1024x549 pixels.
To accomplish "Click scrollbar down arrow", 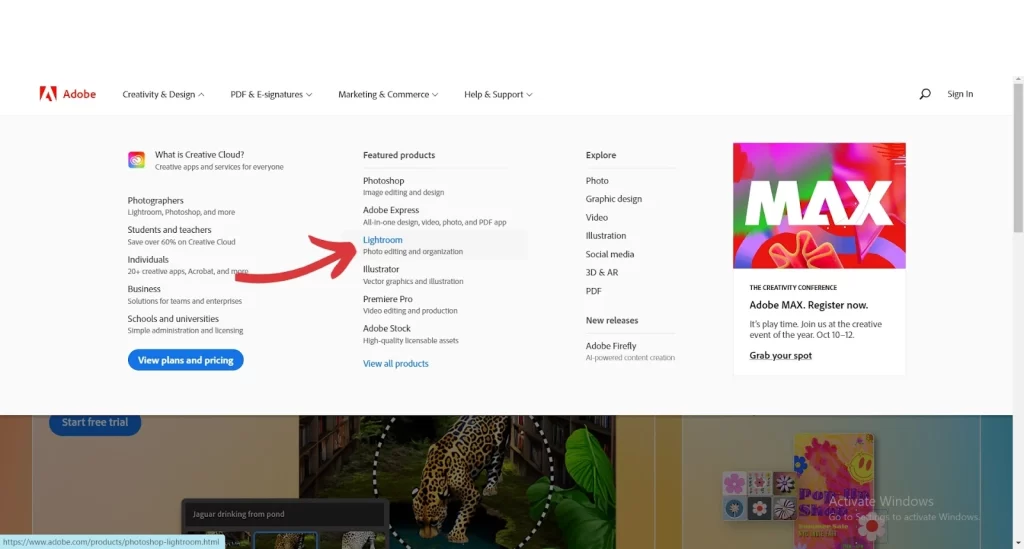I will pyautogui.click(x=1018, y=543).
